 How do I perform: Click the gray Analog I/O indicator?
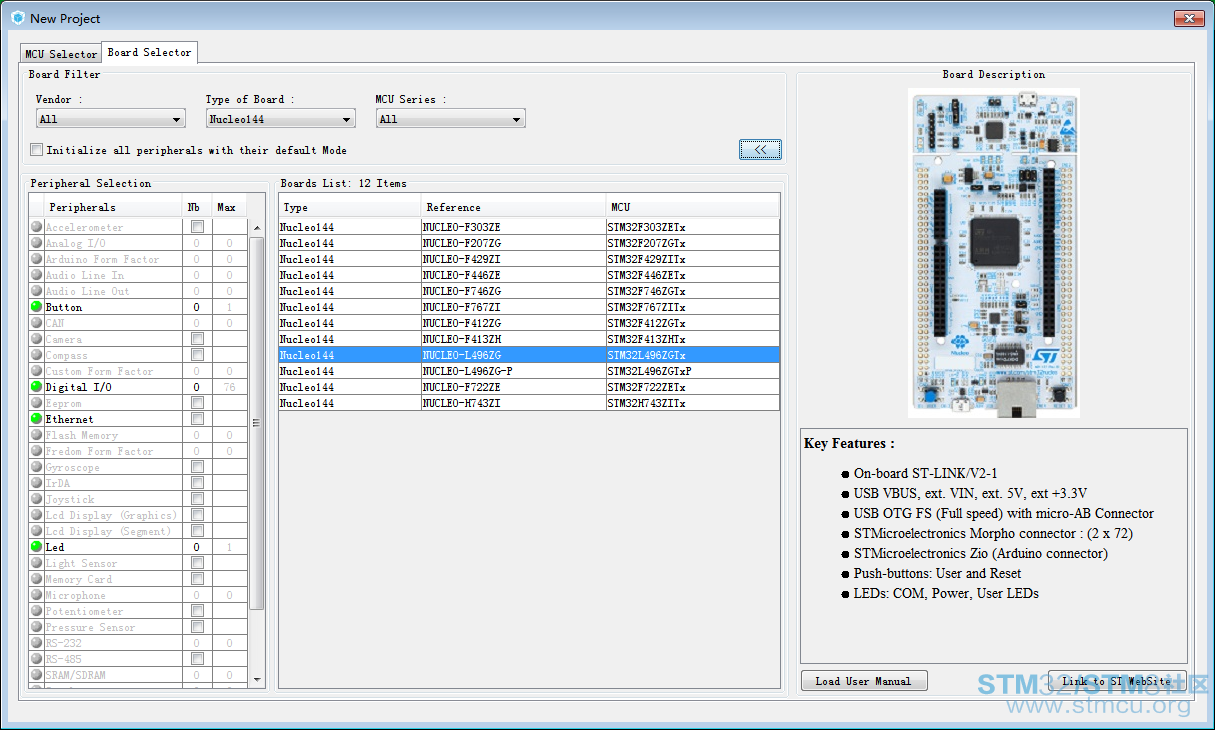[x=37, y=243]
